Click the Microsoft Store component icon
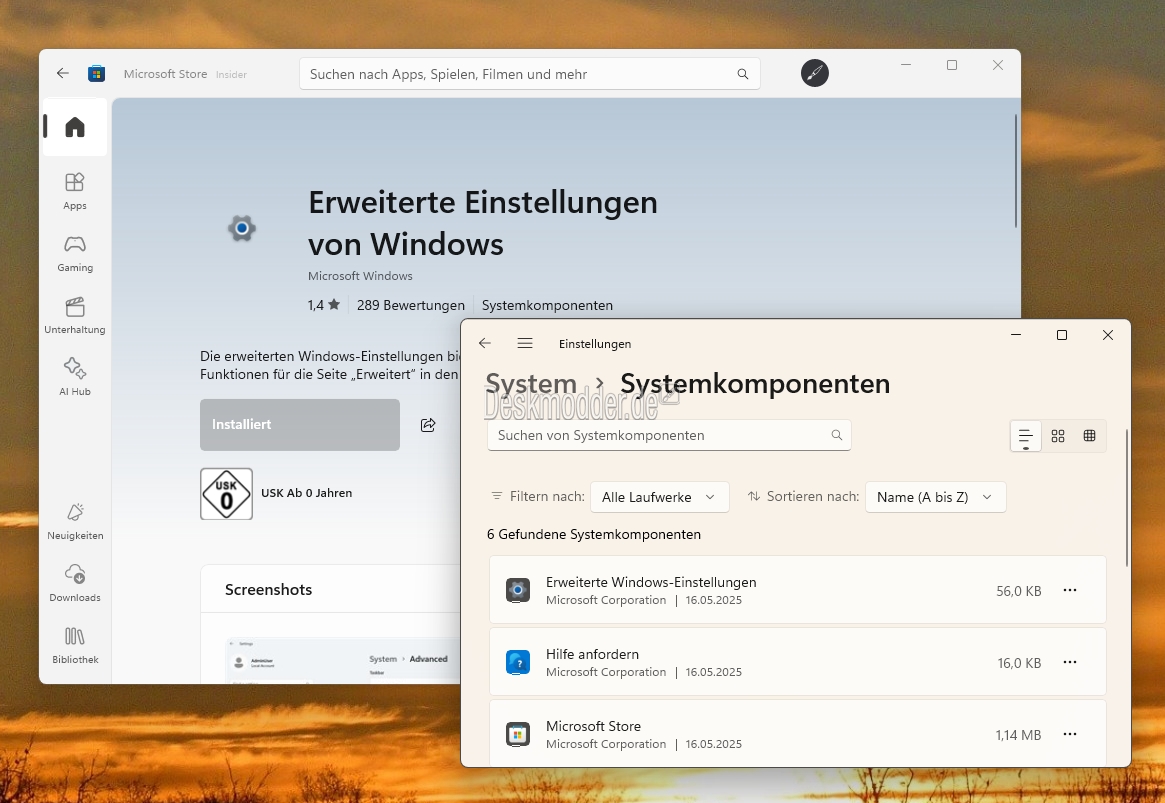The image size is (1165, 803). click(518, 734)
